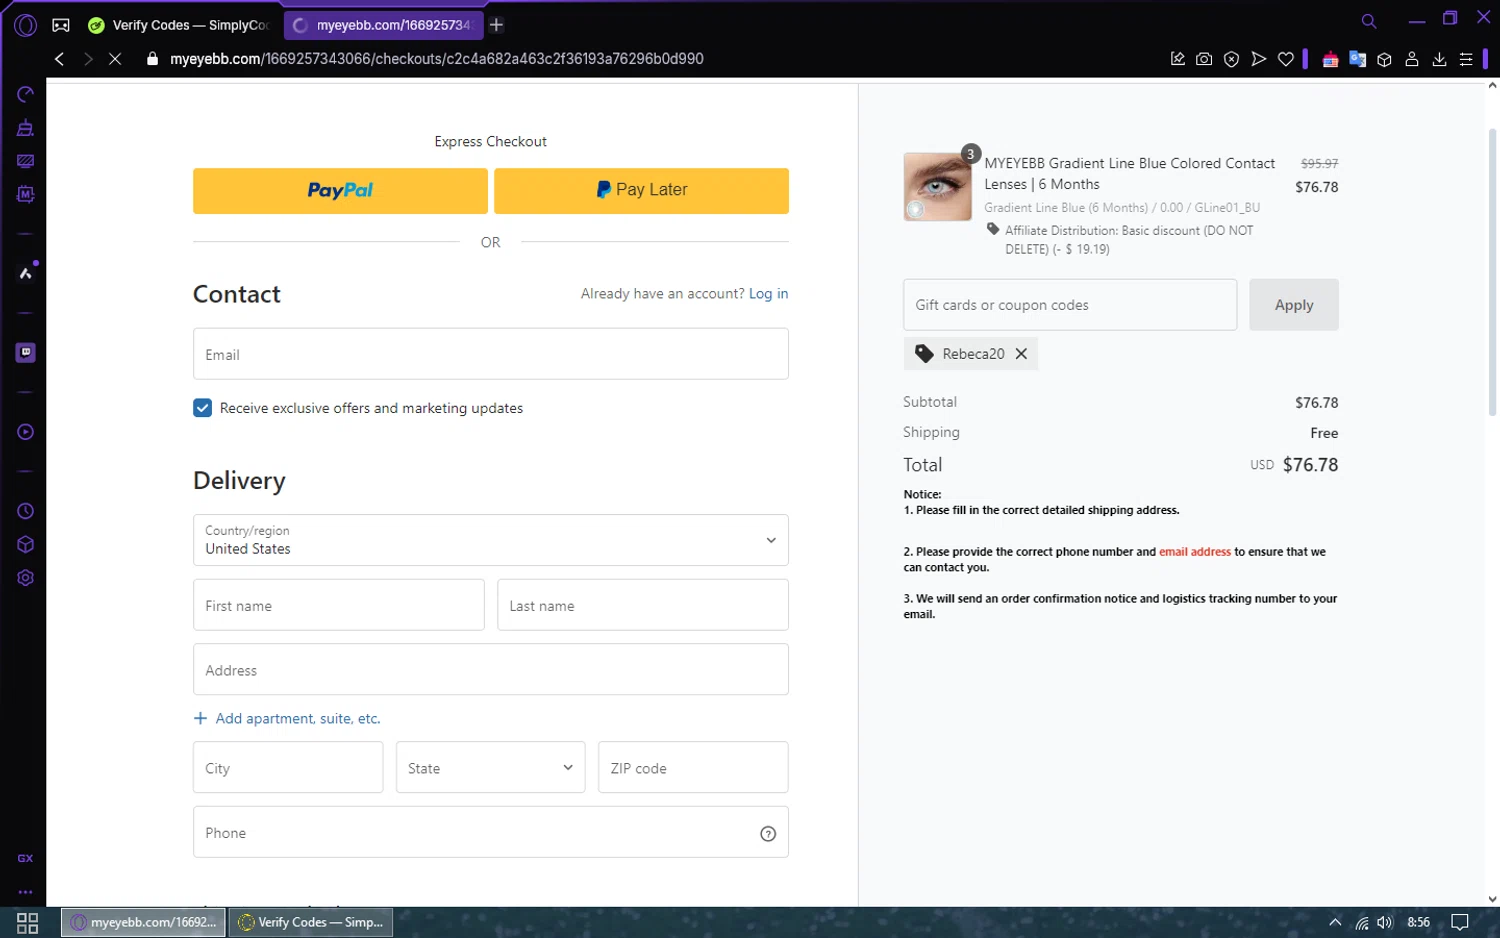The image size is (1500, 938).
Task: Open the media Player icon in sidebar
Action: pos(26,432)
